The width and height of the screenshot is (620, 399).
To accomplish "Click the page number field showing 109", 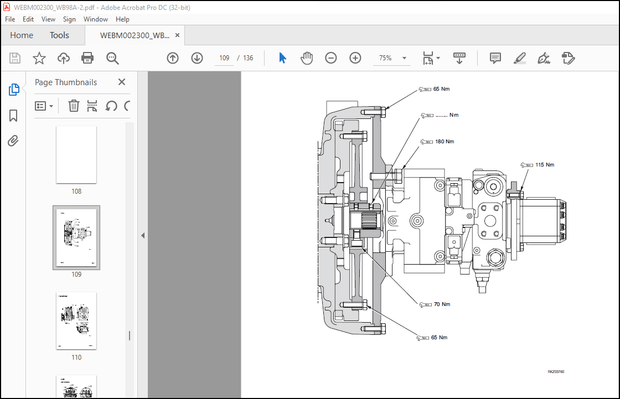I will 224,58.
